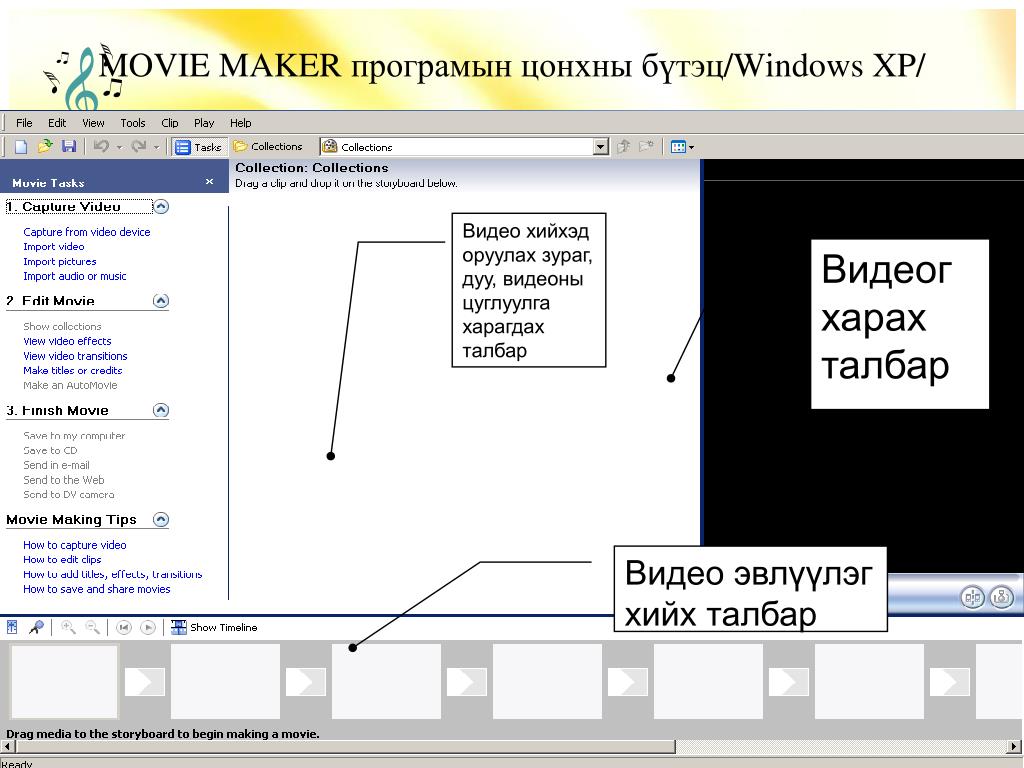Viewport: 1024px width, 768px height.
Task: Click the Make an AutoMovie text
Action: [70, 385]
